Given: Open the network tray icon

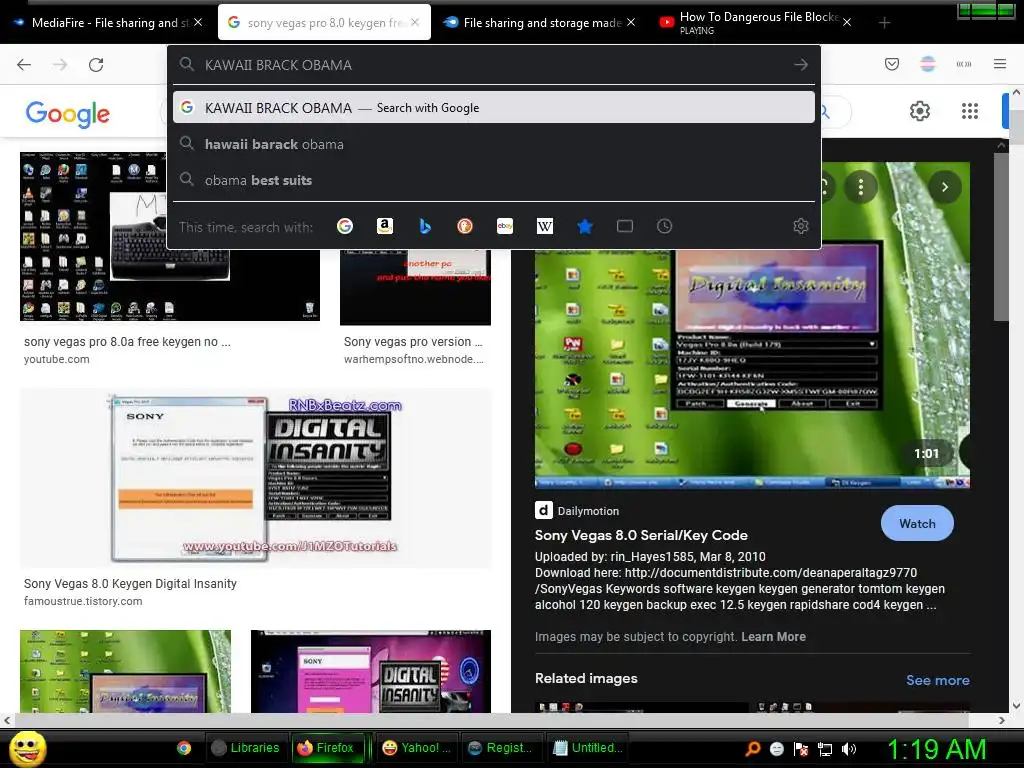Looking at the screenshot, I should point(825,748).
